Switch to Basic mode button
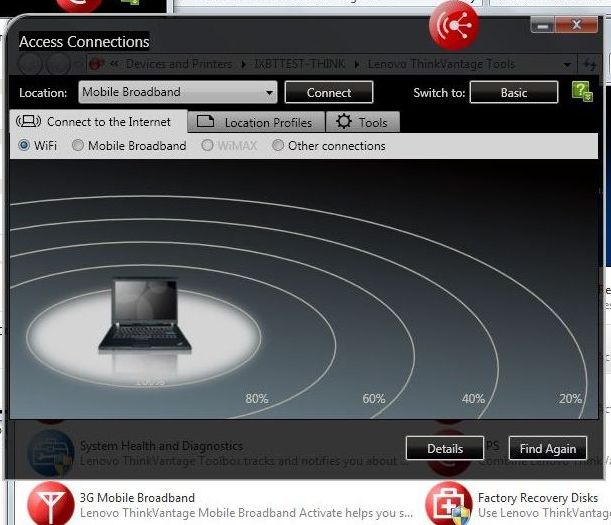This screenshot has width=611, height=525. click(514, 92)
